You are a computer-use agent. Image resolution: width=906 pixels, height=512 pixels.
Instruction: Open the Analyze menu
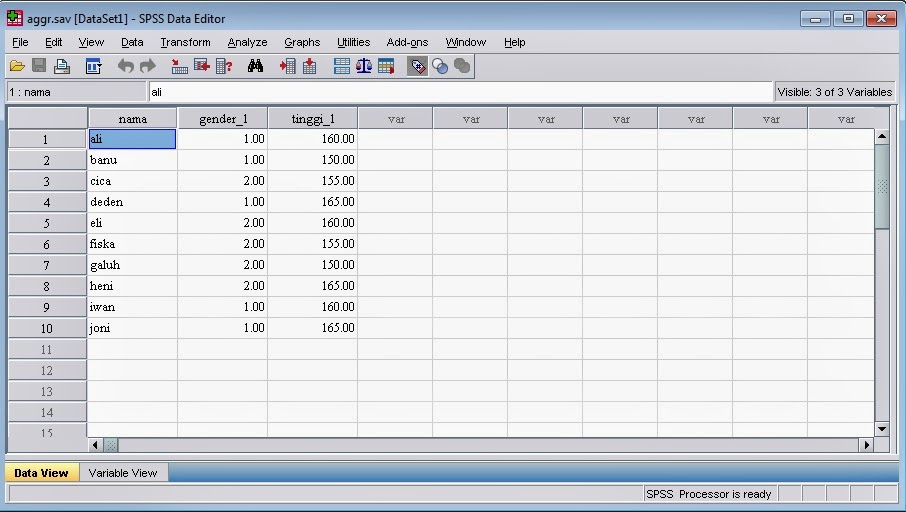coord(247,42)
